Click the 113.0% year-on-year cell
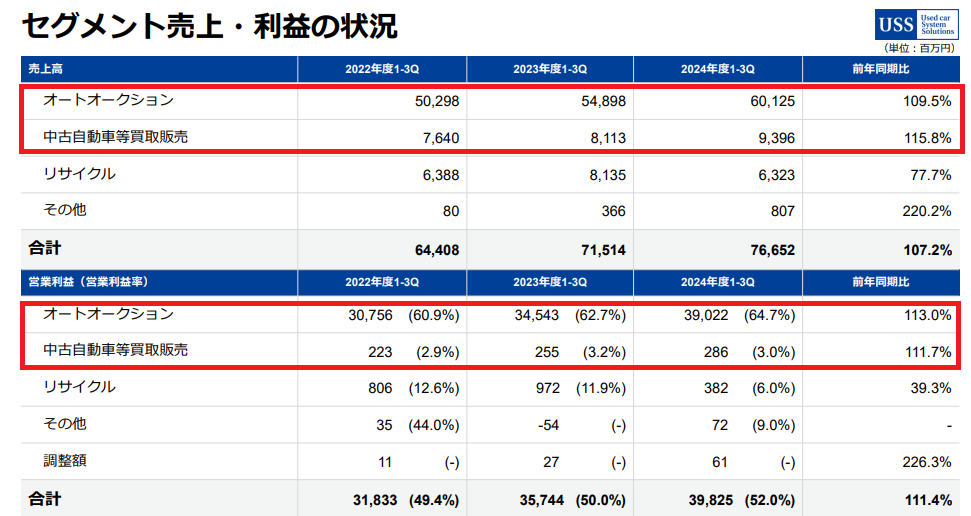Viewport: 971px width, 516px height. coord(927,315)
